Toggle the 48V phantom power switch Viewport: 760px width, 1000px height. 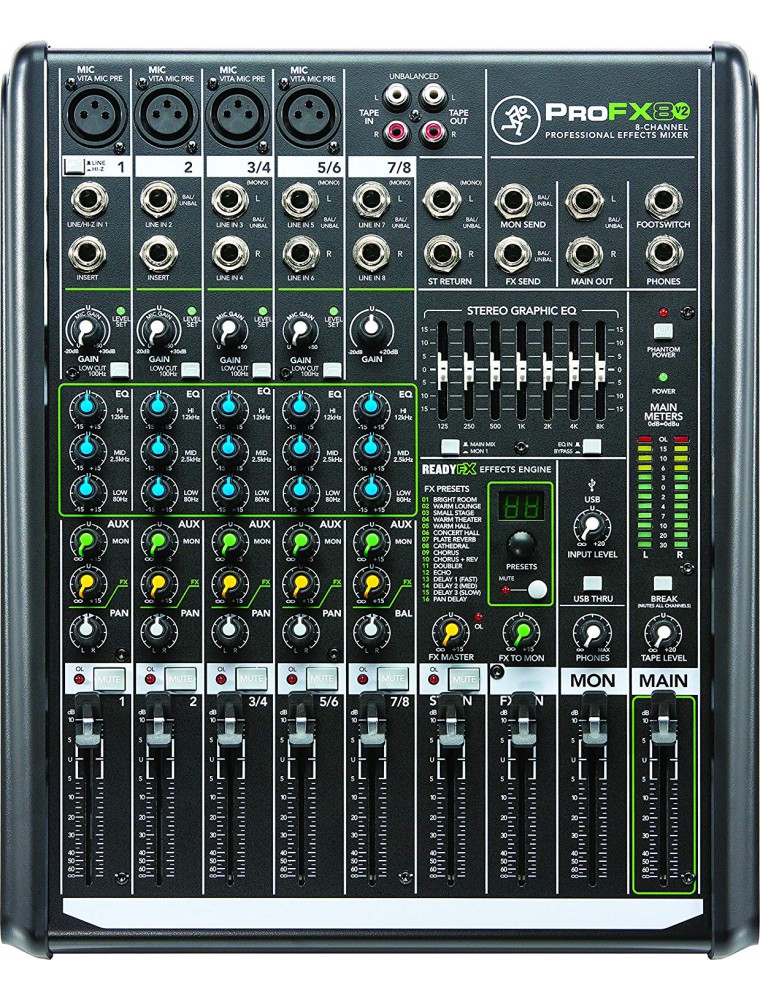click(x=663, y=331)
